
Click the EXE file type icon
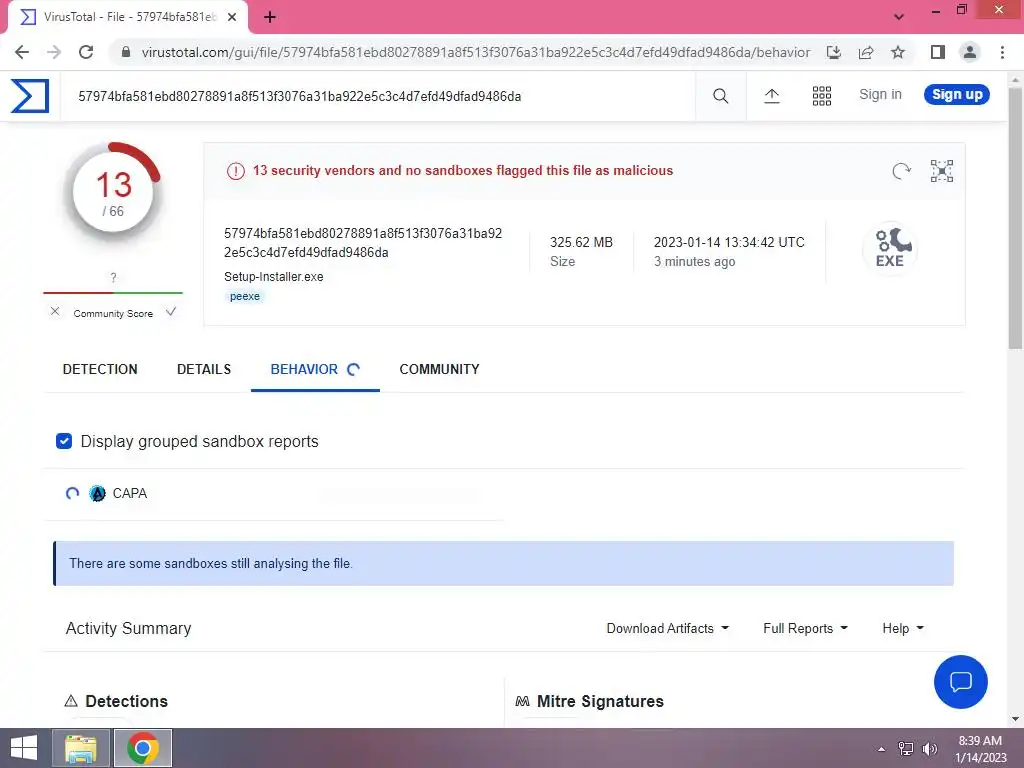coord(890,248)
